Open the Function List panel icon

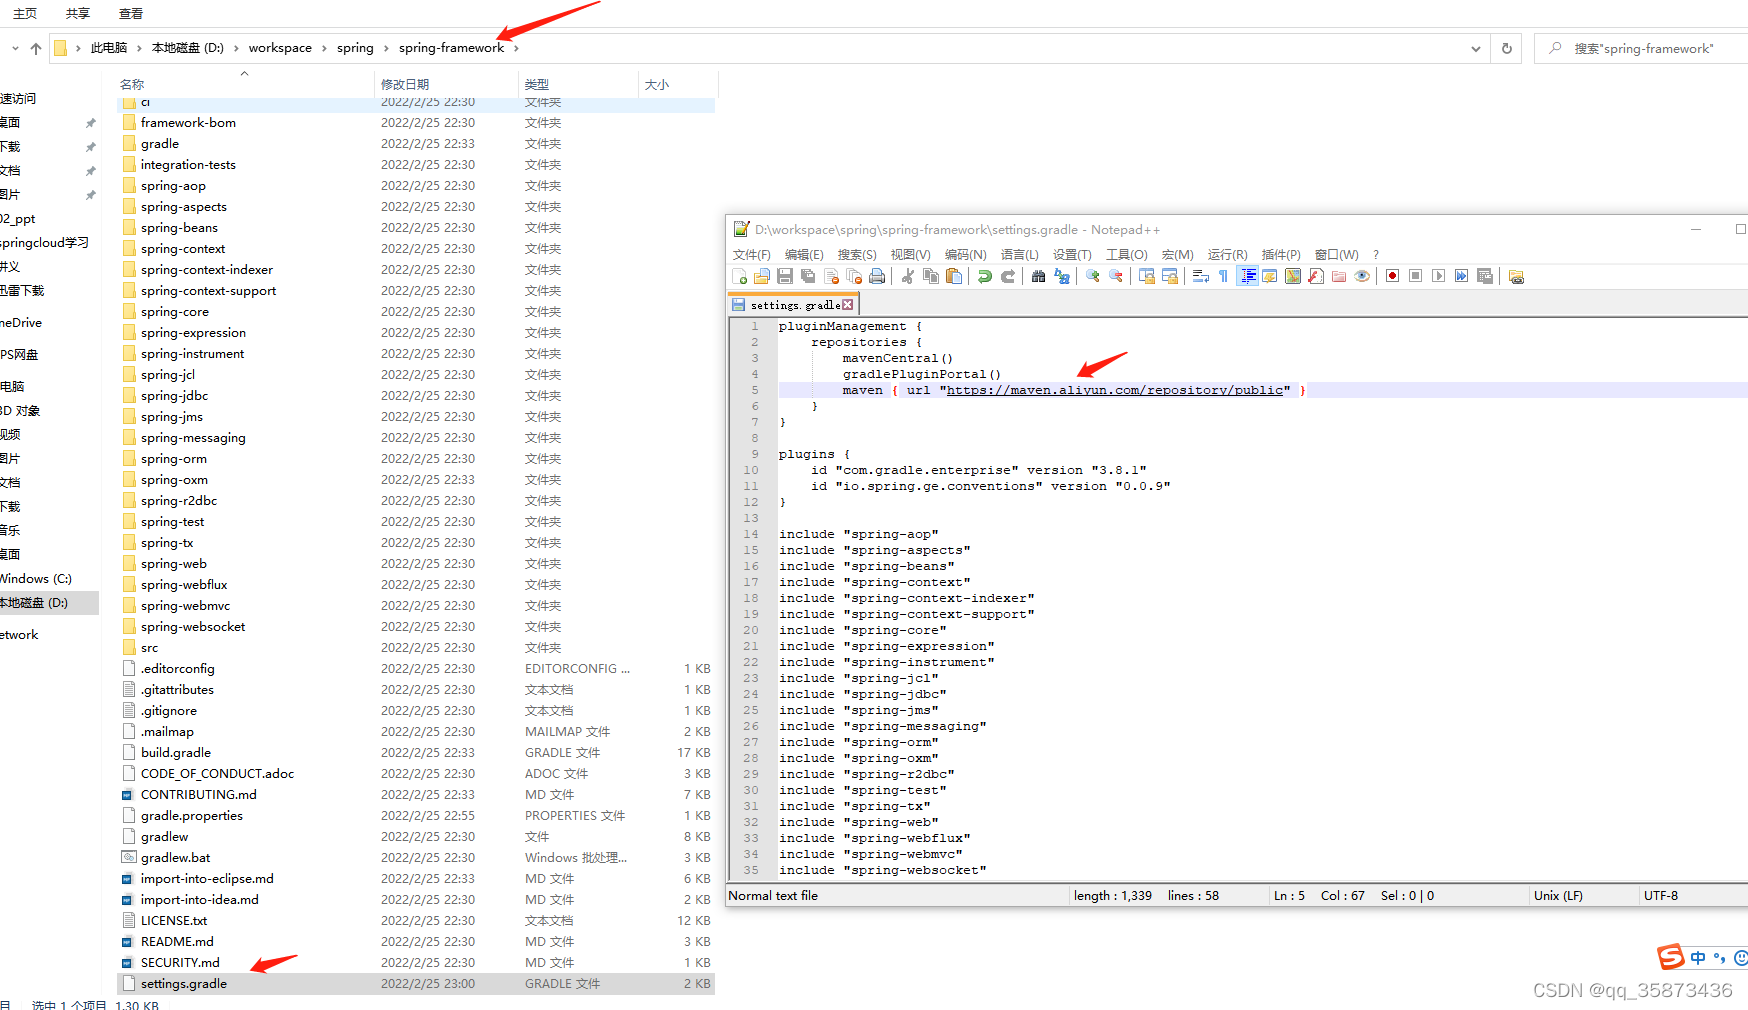point(1316,277)
